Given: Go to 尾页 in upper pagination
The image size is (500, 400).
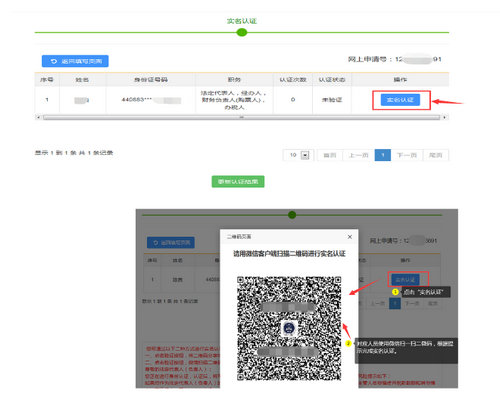Looking at the screenshot, I should [x=435, y=155].
